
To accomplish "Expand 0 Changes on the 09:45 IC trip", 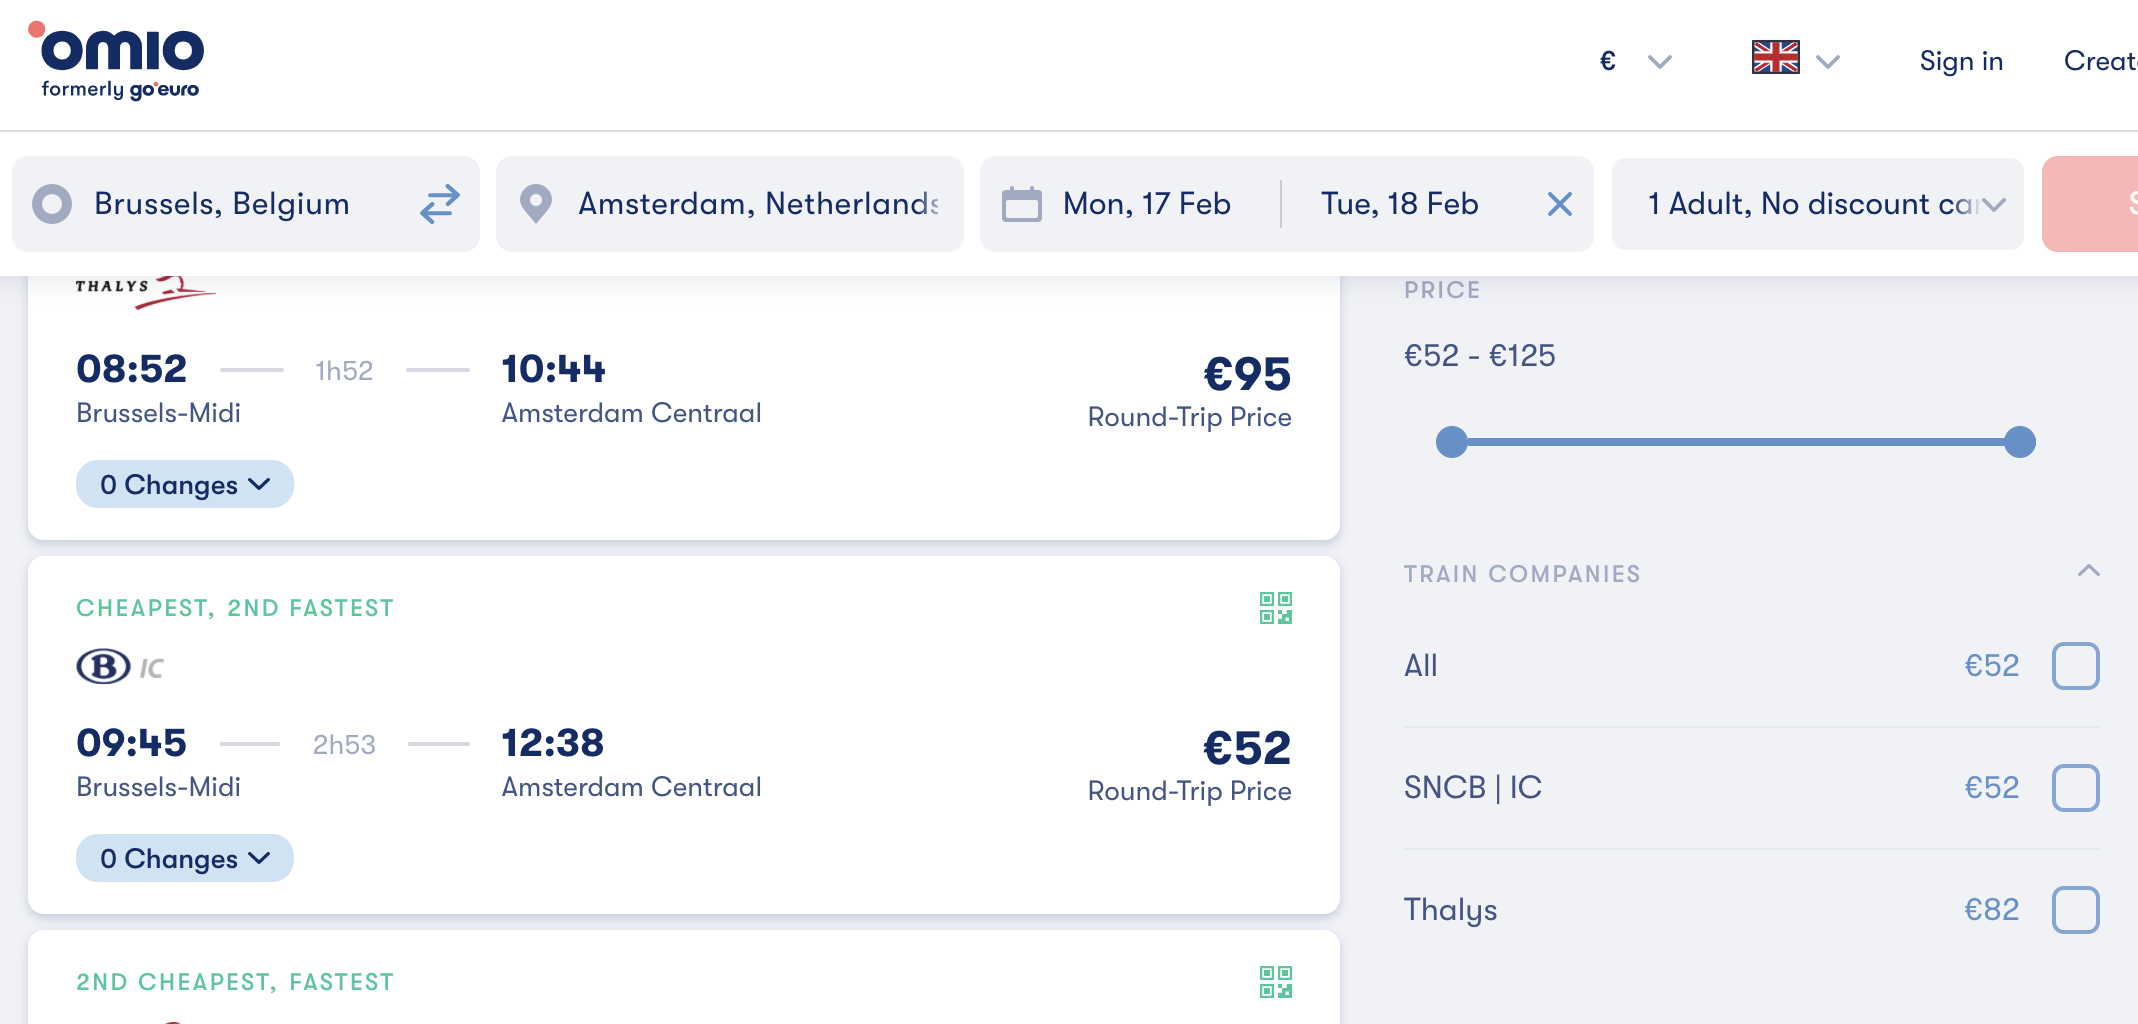I will click(185, 859).
